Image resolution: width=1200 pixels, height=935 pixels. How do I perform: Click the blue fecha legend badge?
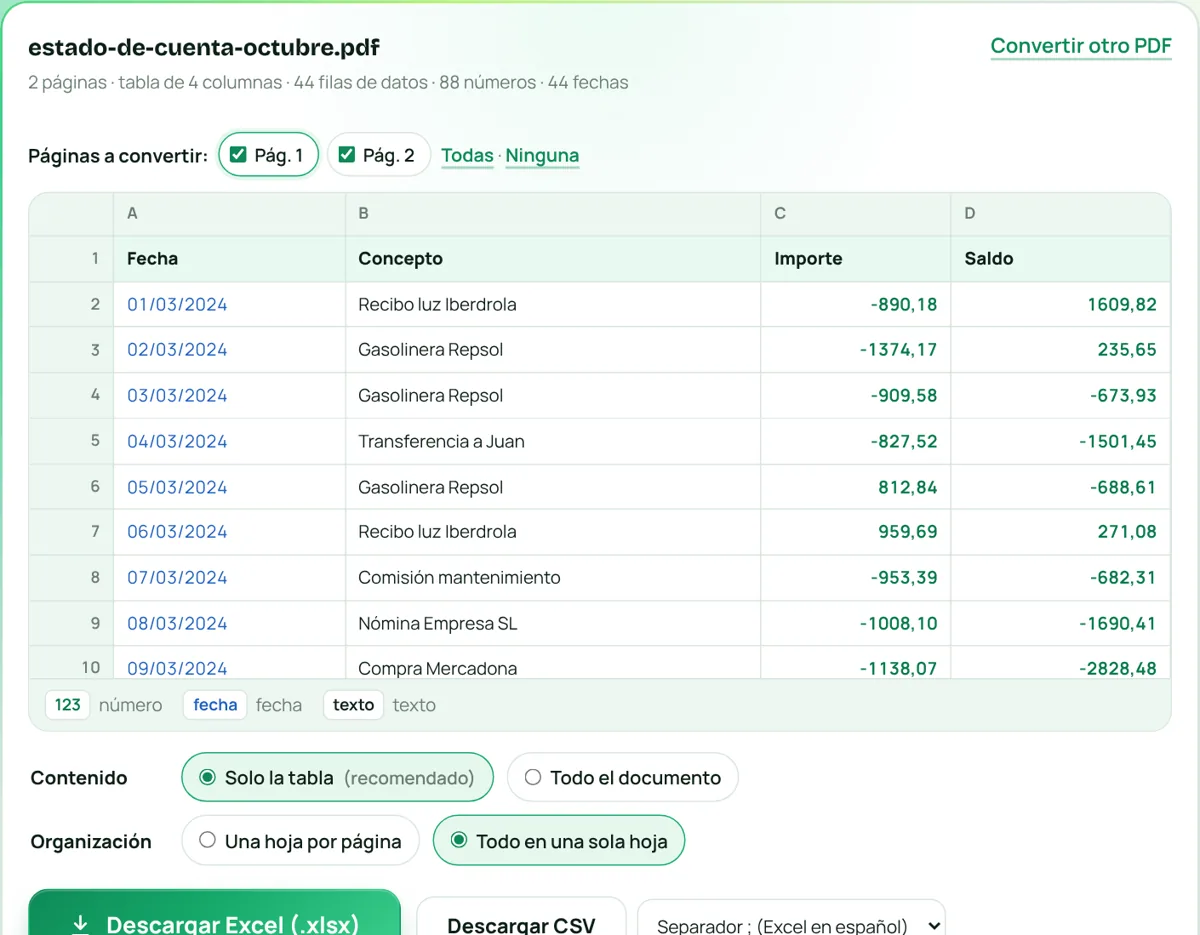tap(215, 705)
